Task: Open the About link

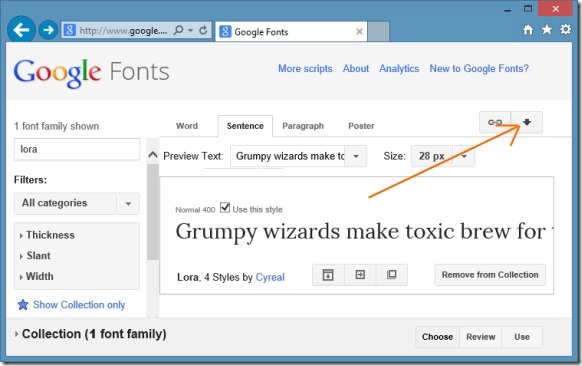Action: [356, 69]
